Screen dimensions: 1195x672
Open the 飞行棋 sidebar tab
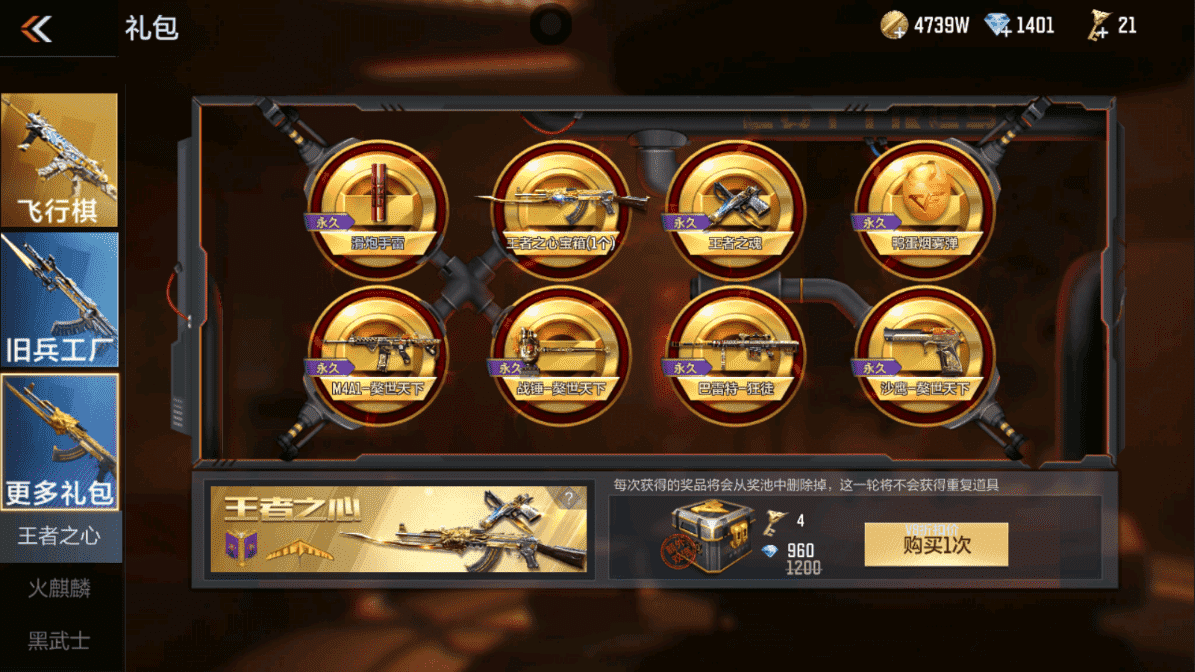59,160
